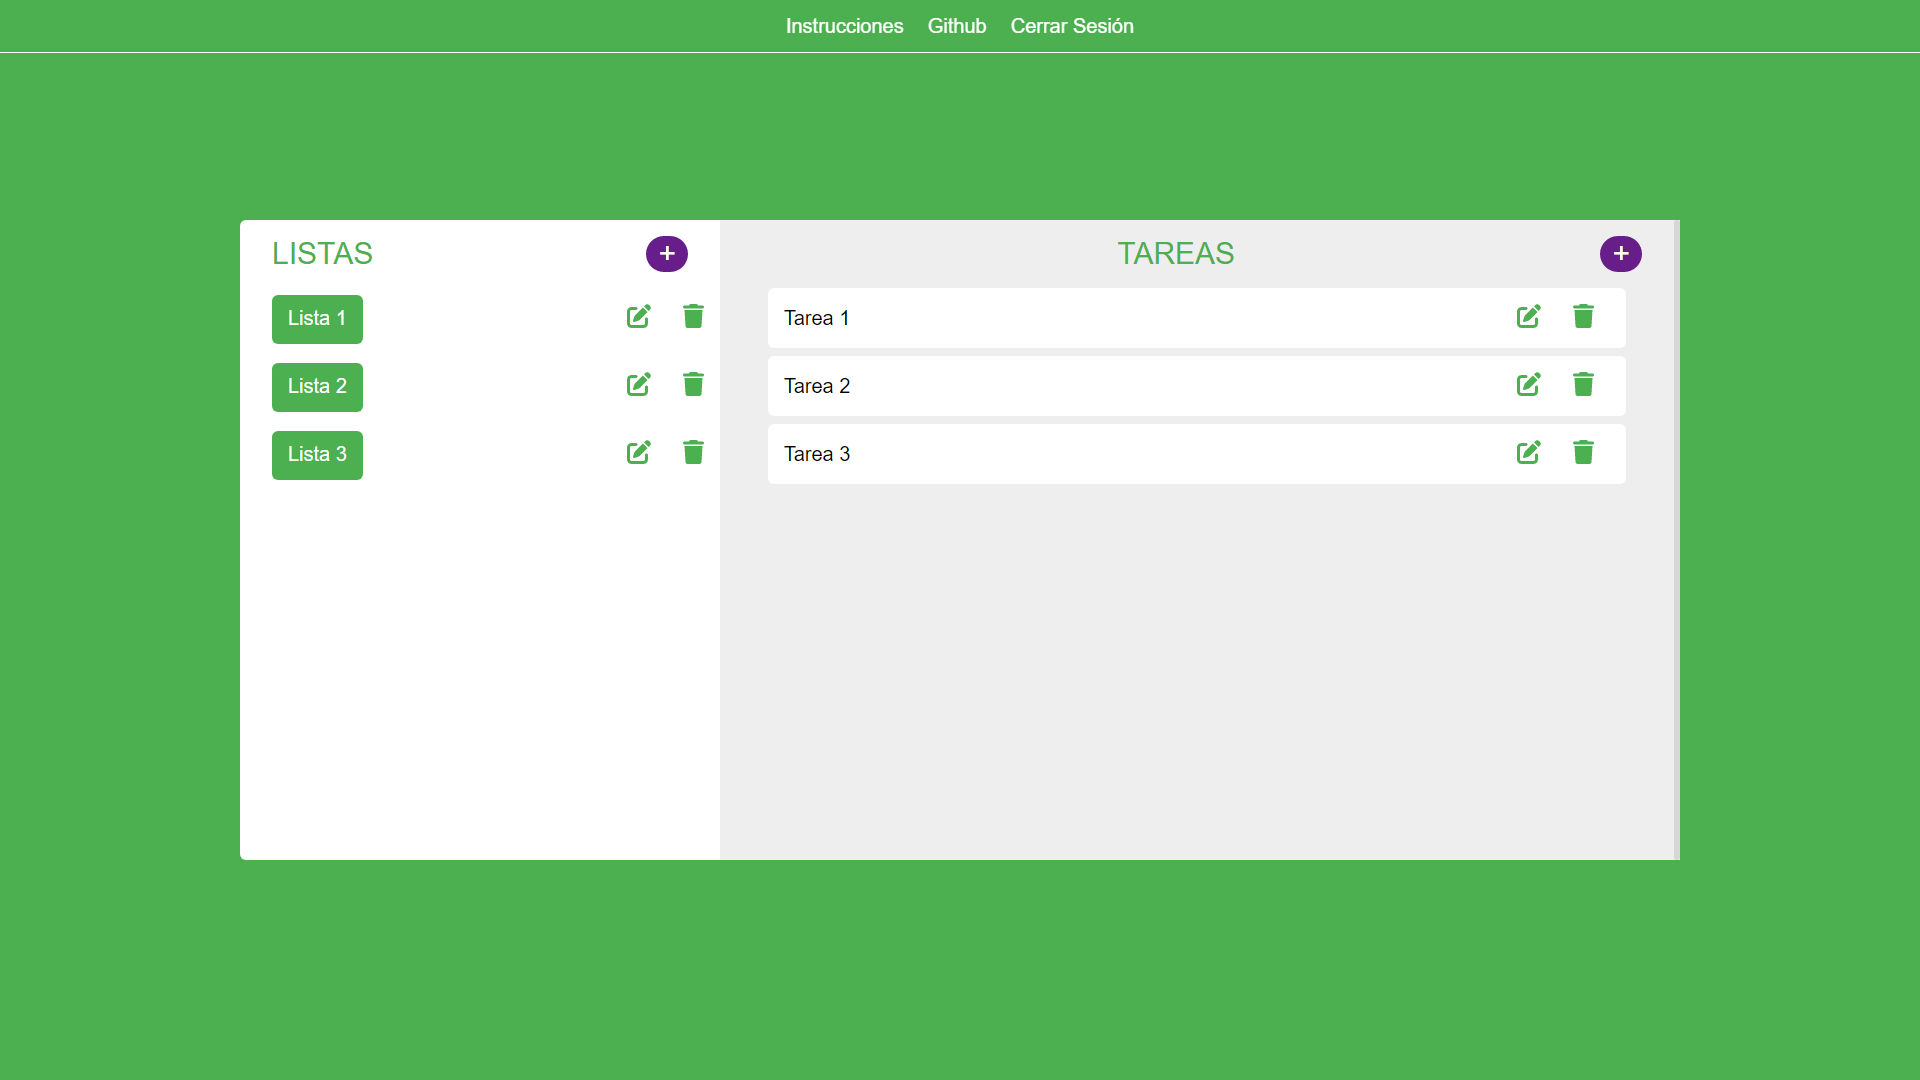1920x1080 pixels.
Task: Click Cerrar Sesión to log out
Action: click(x=1072, y=26)
